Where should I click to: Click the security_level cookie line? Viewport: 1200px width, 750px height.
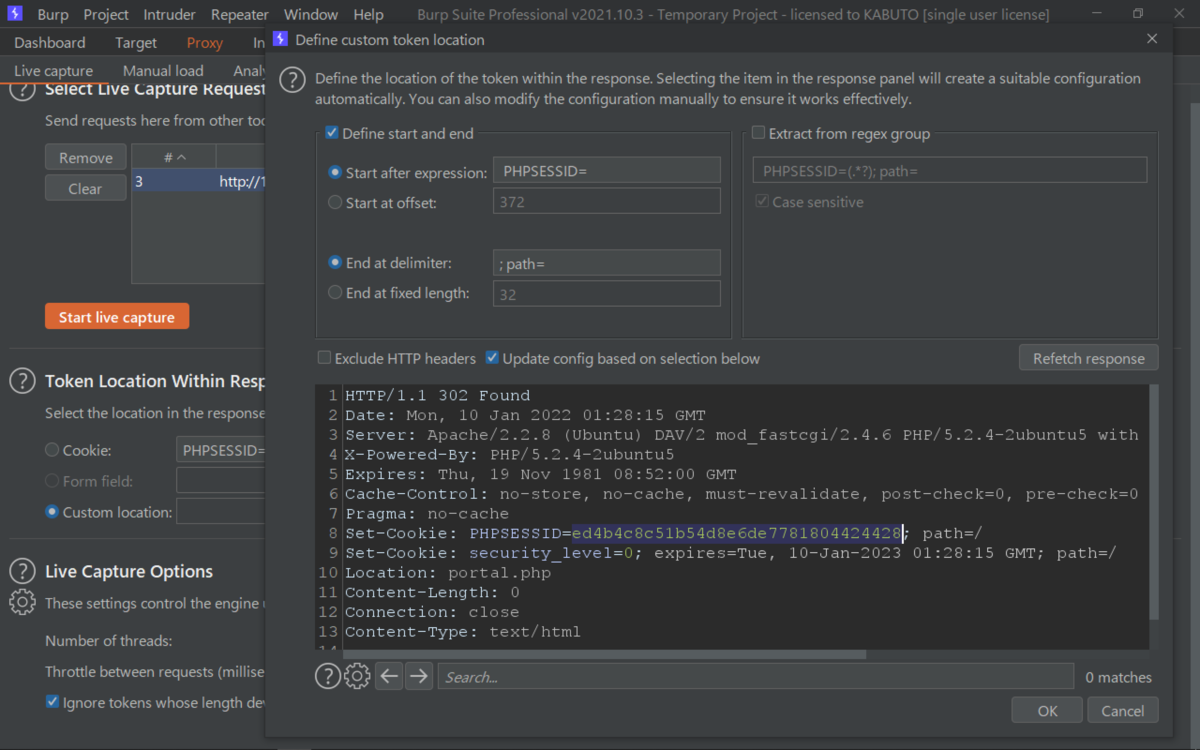pos(731,553)
